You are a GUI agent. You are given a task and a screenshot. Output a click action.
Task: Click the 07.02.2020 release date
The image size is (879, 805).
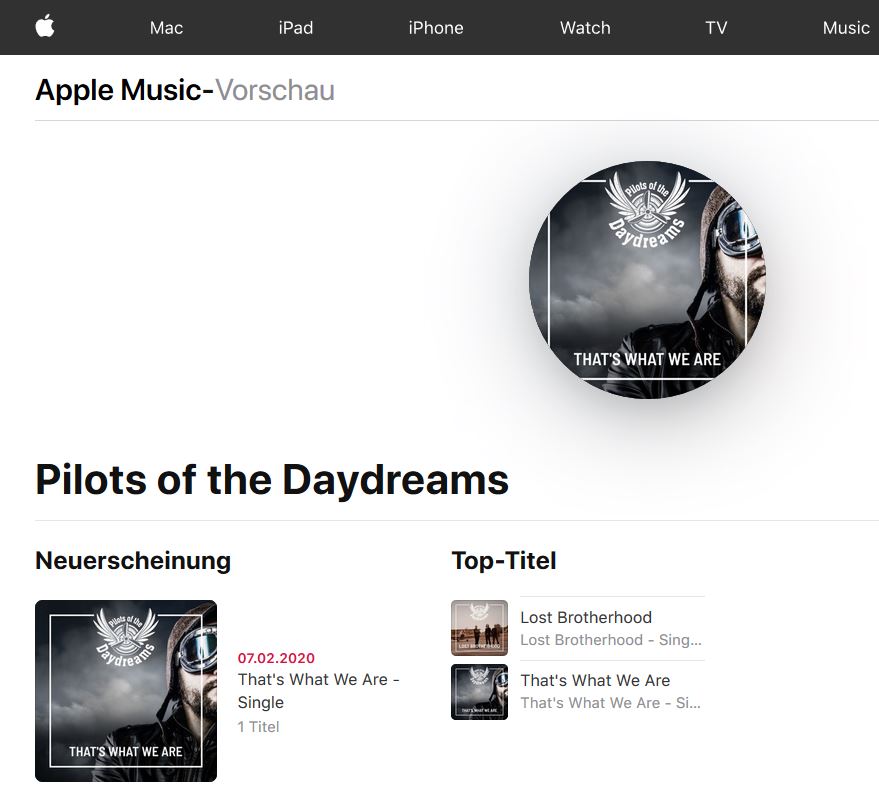coord(276,658)
